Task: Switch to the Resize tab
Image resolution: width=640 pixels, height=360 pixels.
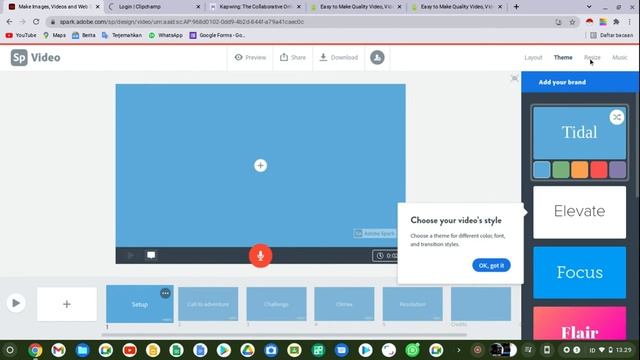Action: tap(592, 58)
